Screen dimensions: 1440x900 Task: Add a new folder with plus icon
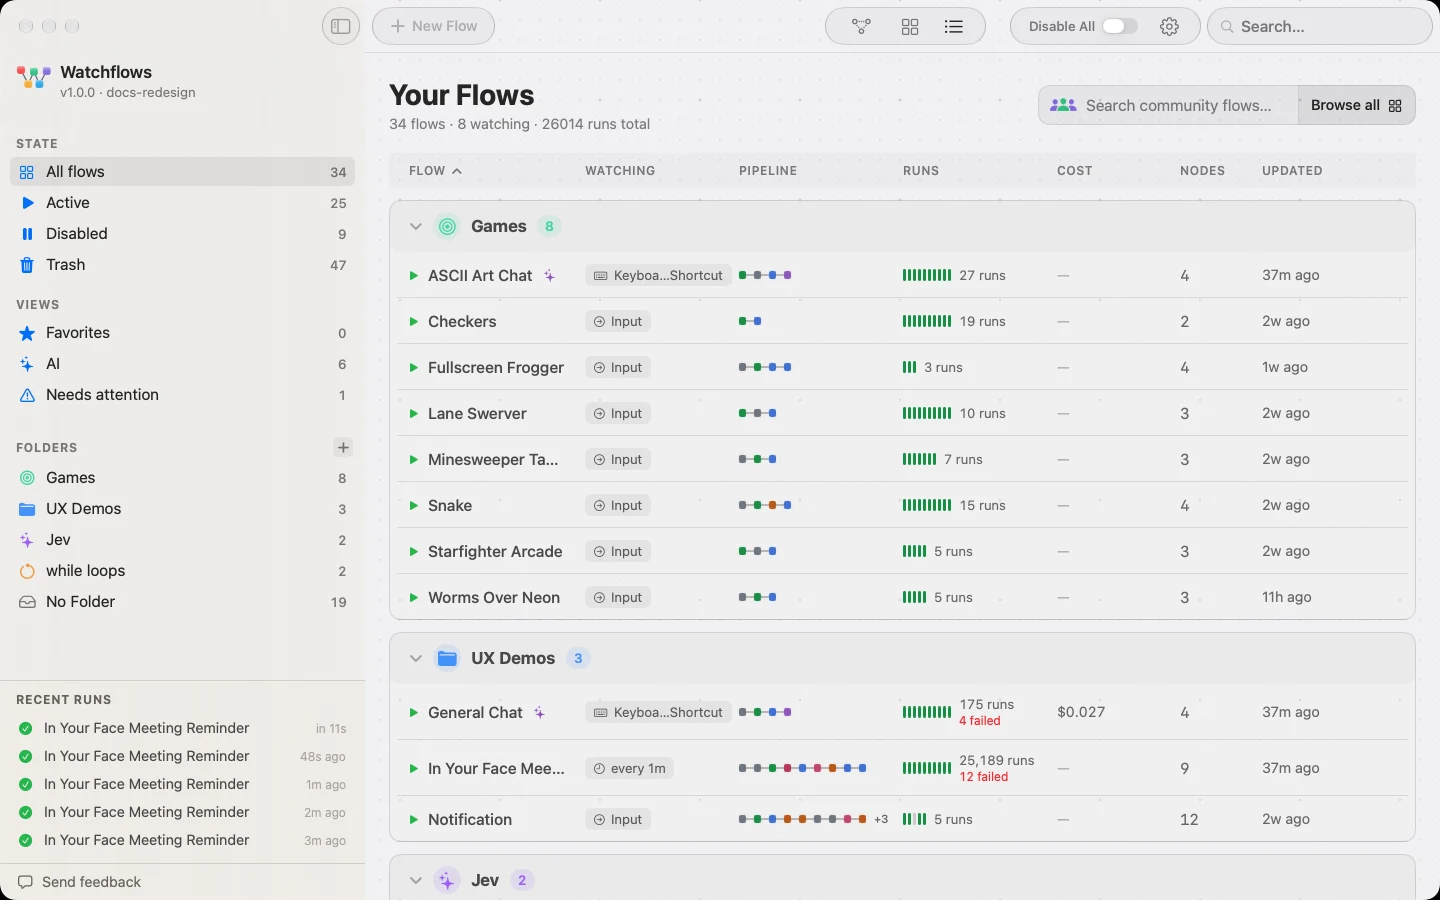343,447
